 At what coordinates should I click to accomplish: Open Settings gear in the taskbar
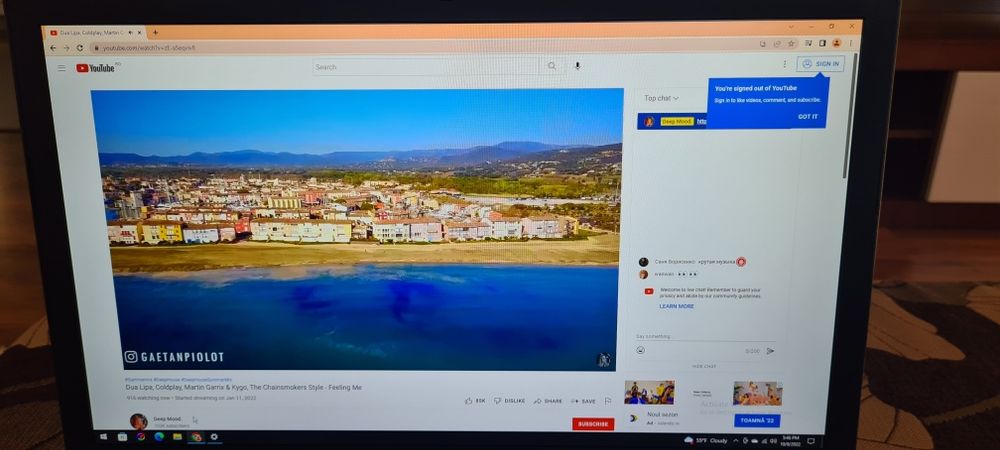(x=214, y=437)
